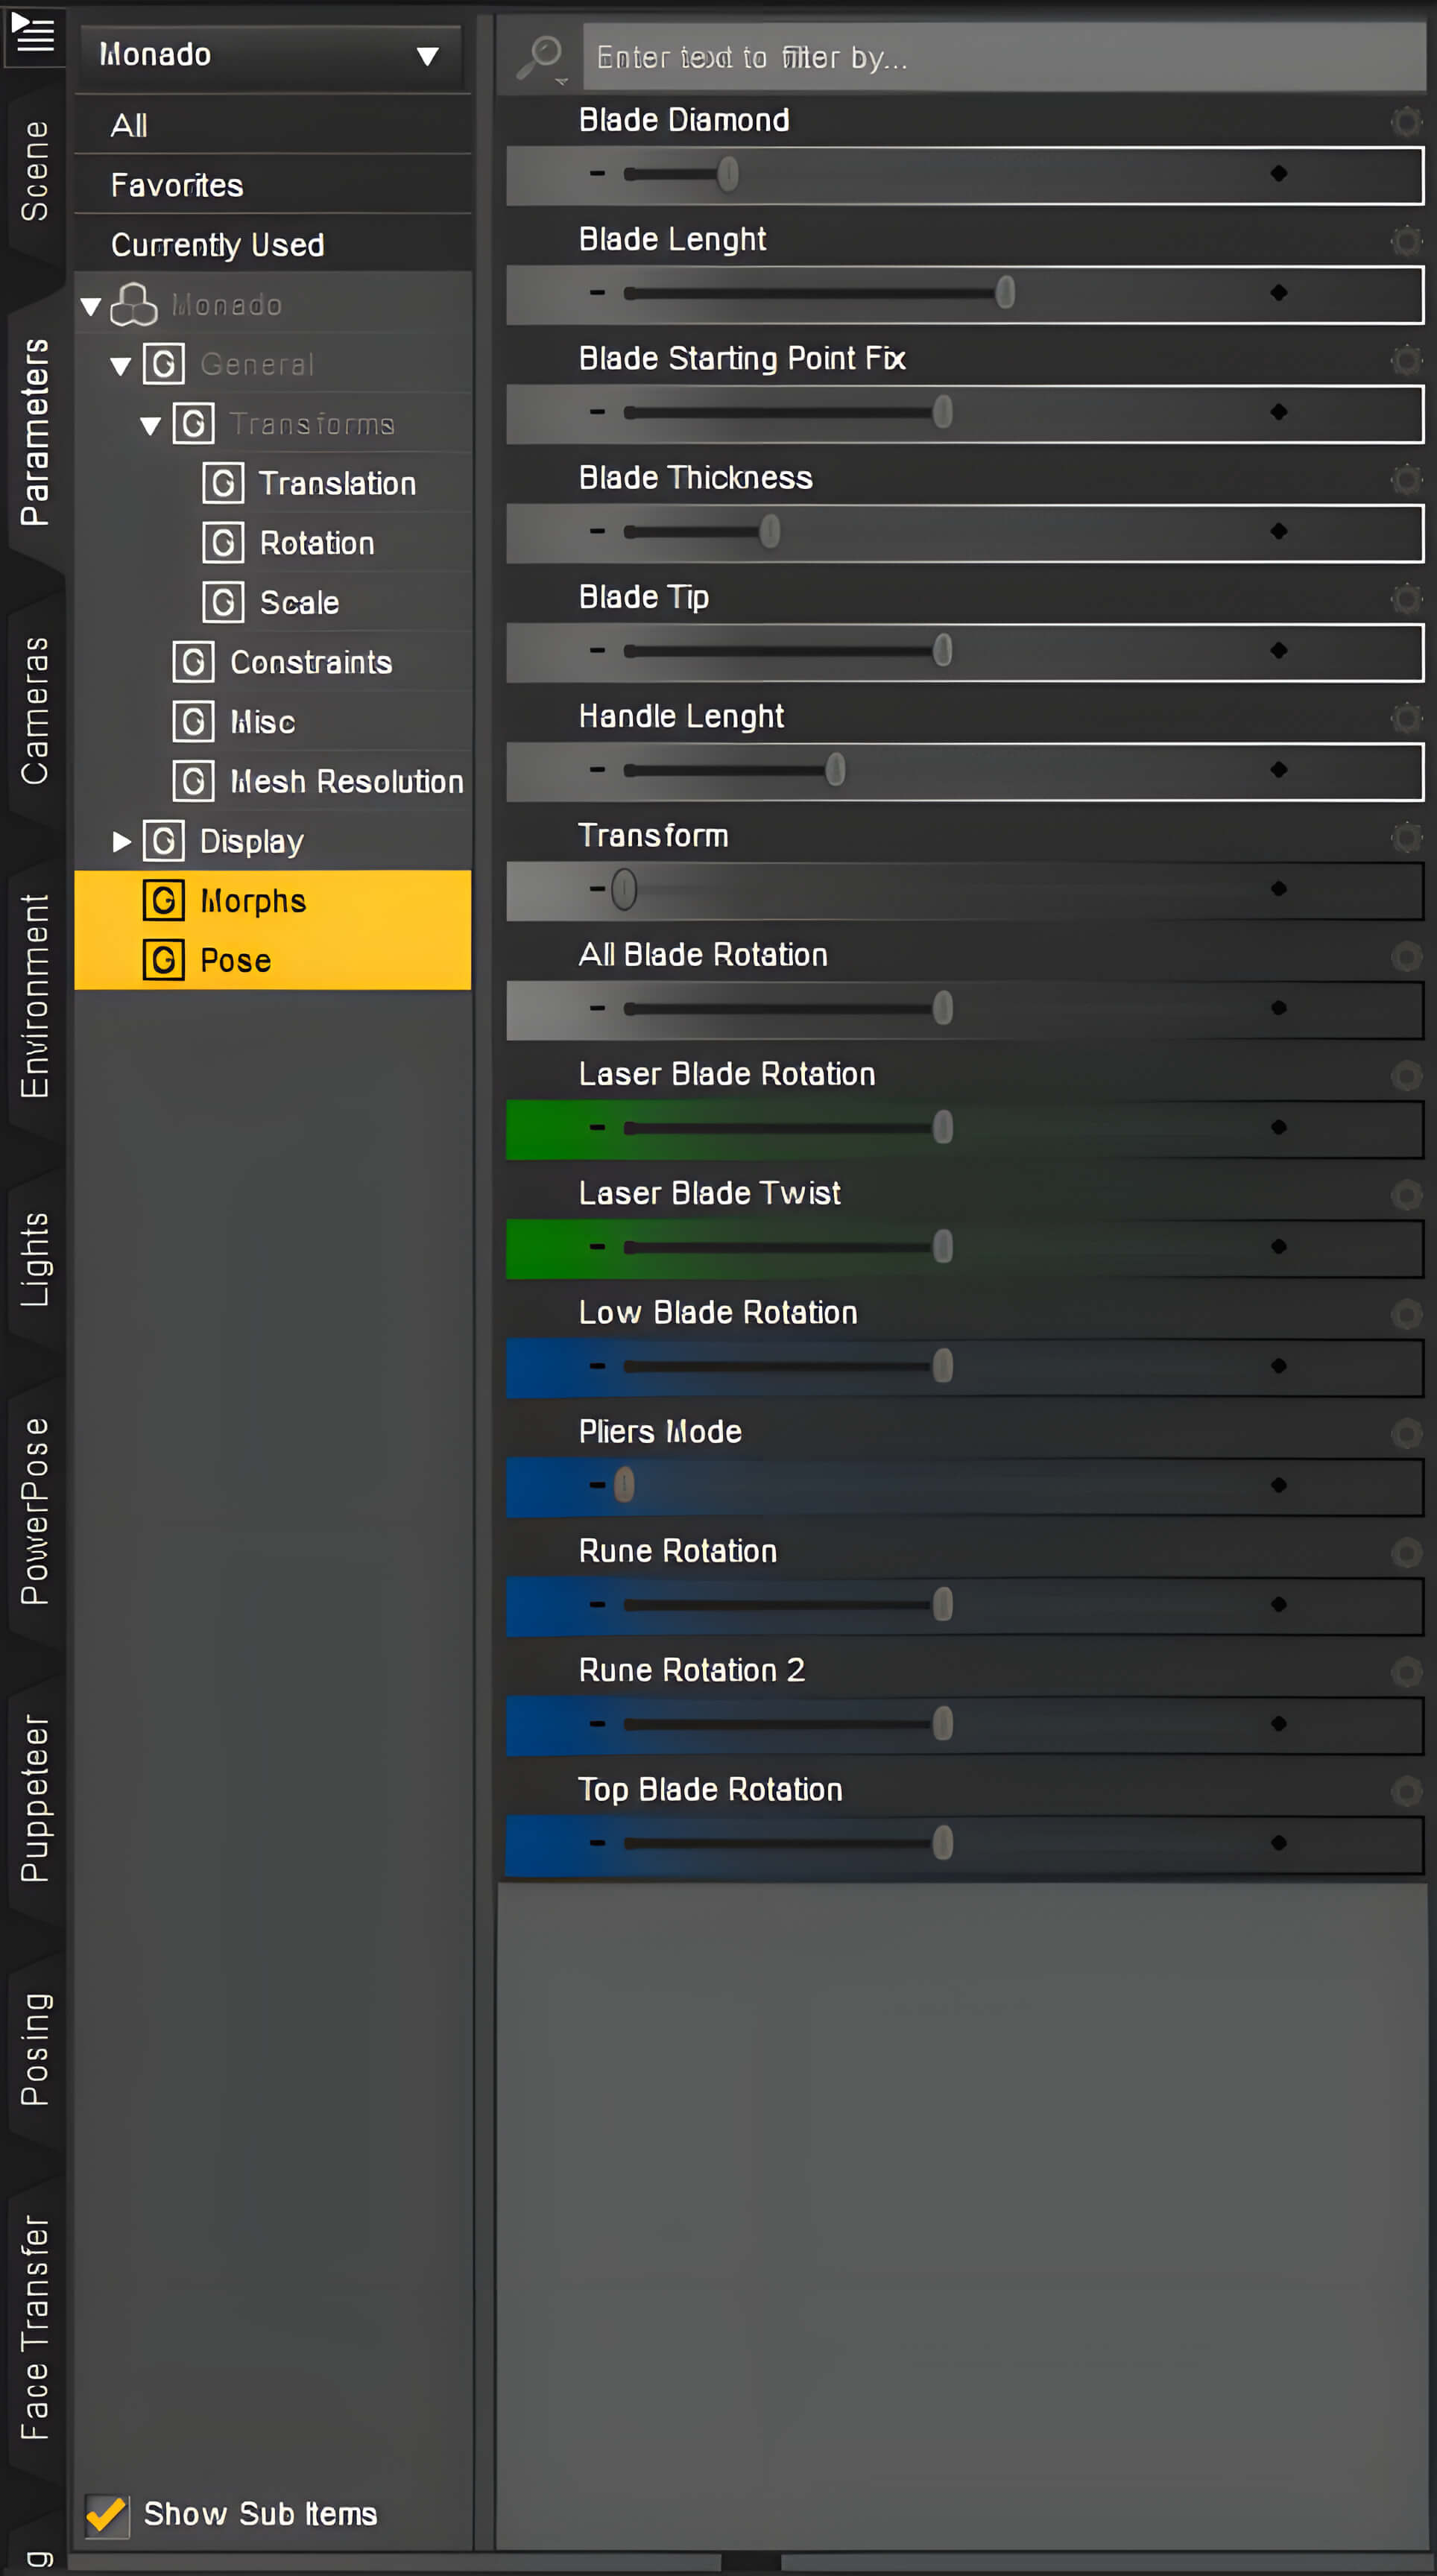
Task: Click the Transform property gear icon
Action: (x=1406, y=837)
